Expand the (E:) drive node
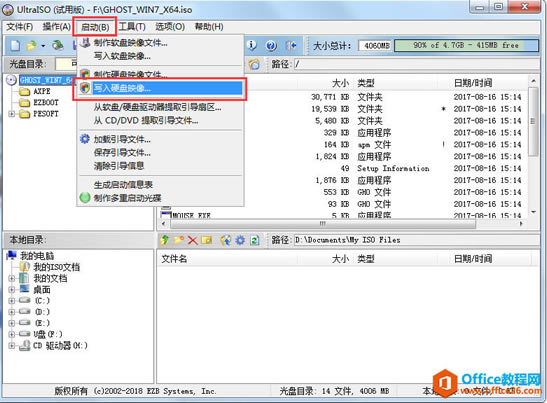547x403 pixels. point(12,323)
